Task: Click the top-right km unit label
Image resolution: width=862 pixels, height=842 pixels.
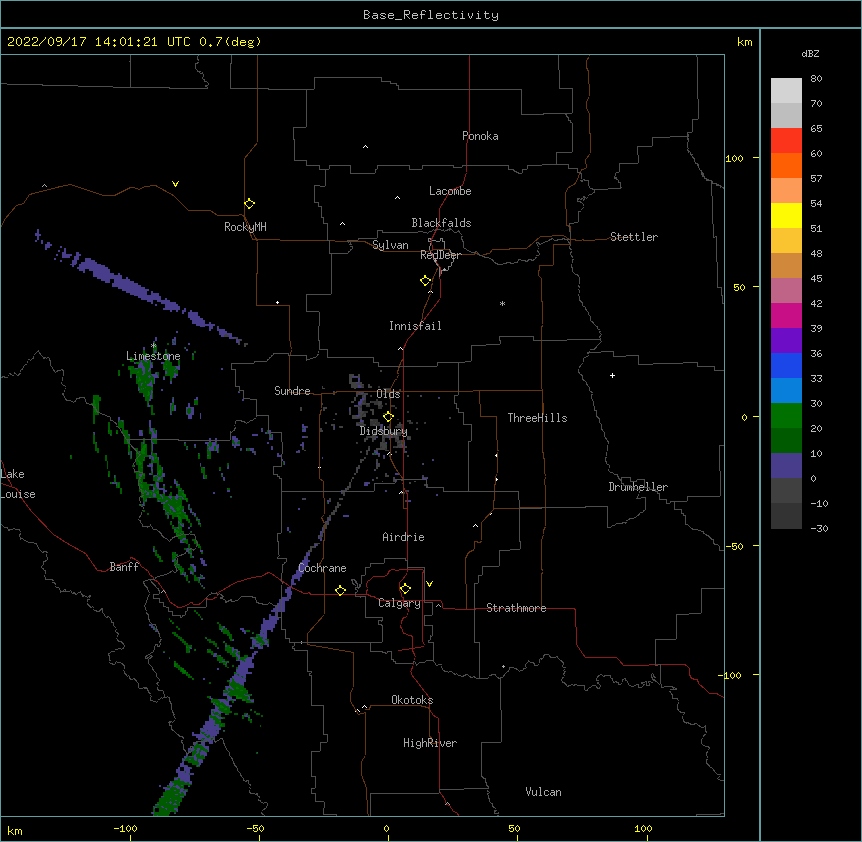Action: tap(745, 42)
